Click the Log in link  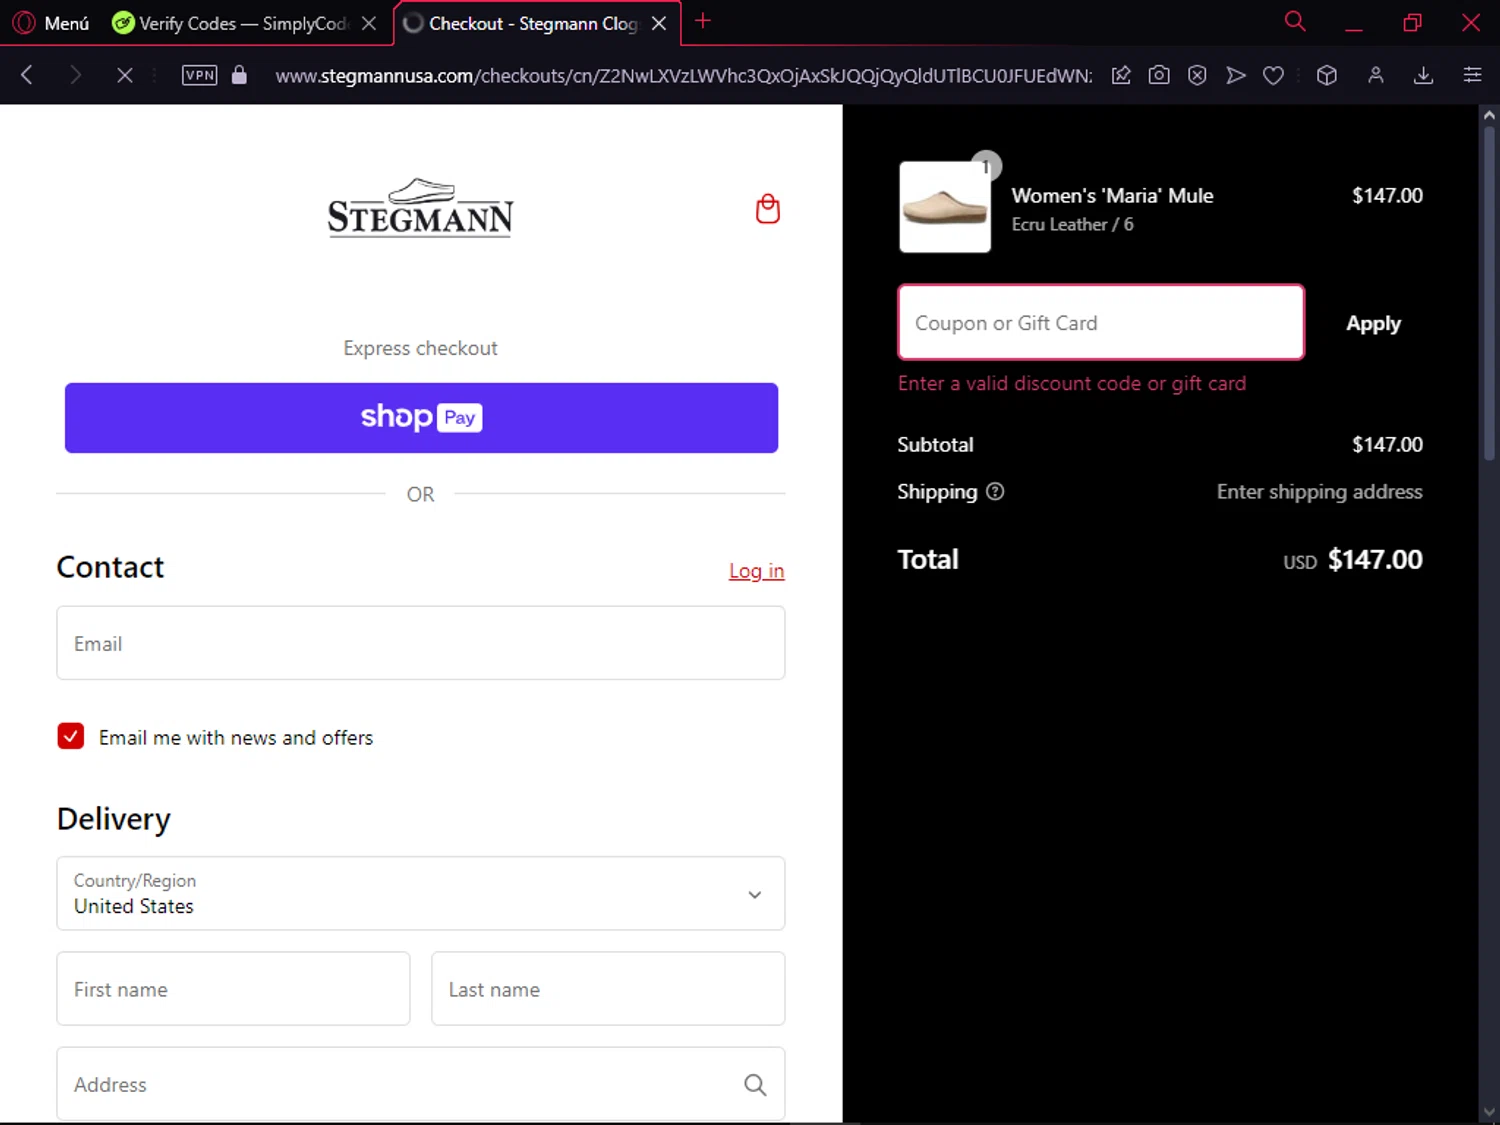tap(756, 571)
